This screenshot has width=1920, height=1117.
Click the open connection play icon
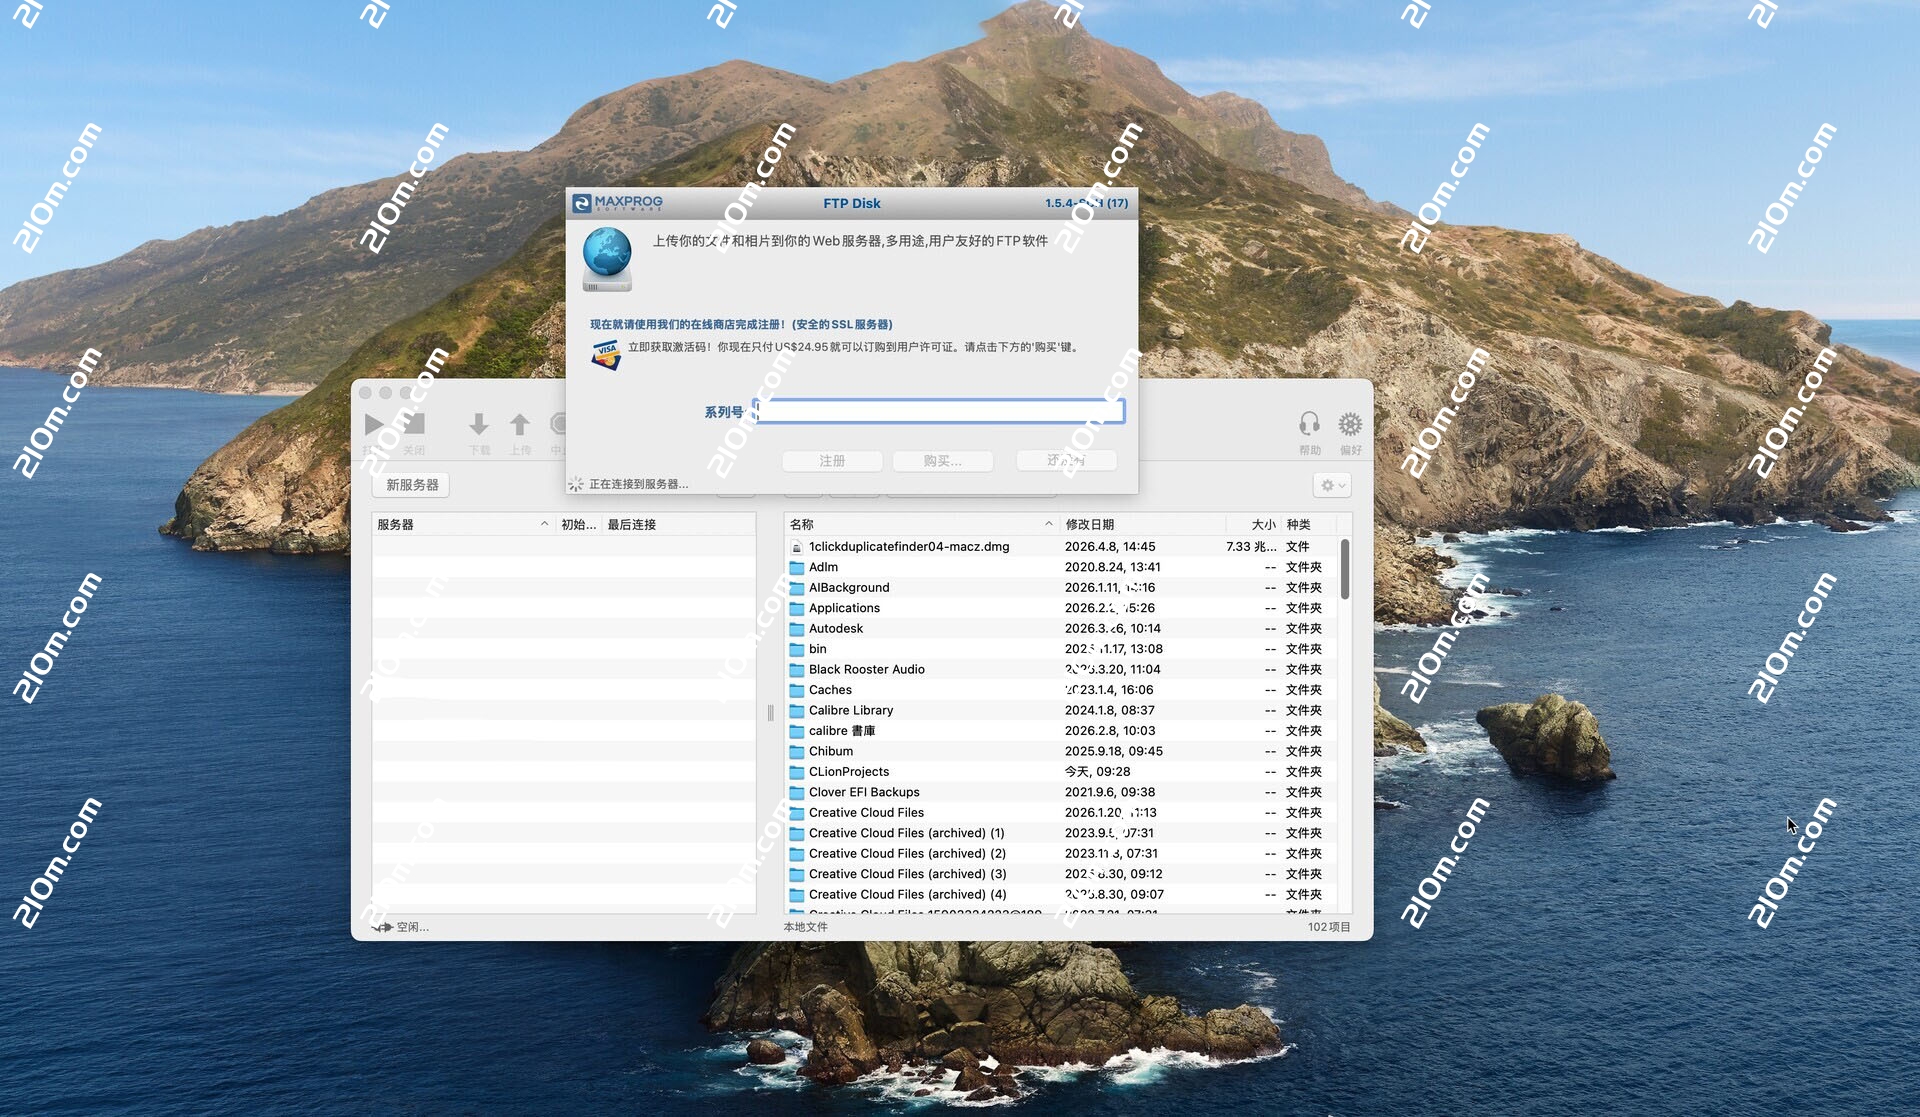[375, 424]
